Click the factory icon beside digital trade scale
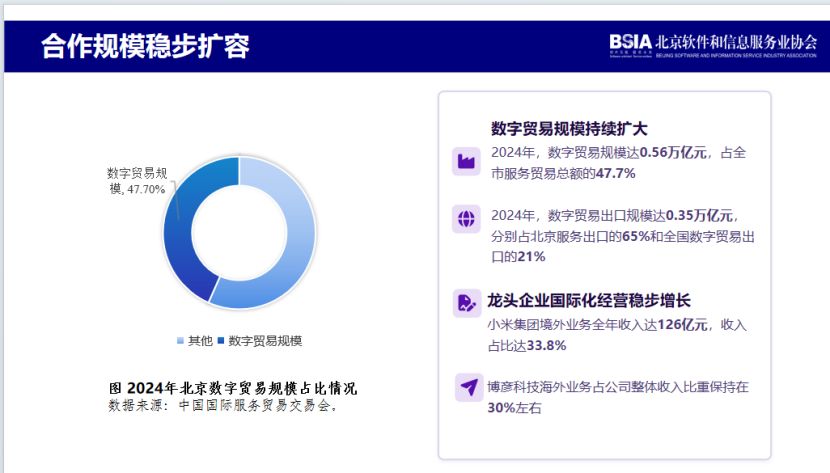Viewport: 830px width, 473px height. [466, 161]
